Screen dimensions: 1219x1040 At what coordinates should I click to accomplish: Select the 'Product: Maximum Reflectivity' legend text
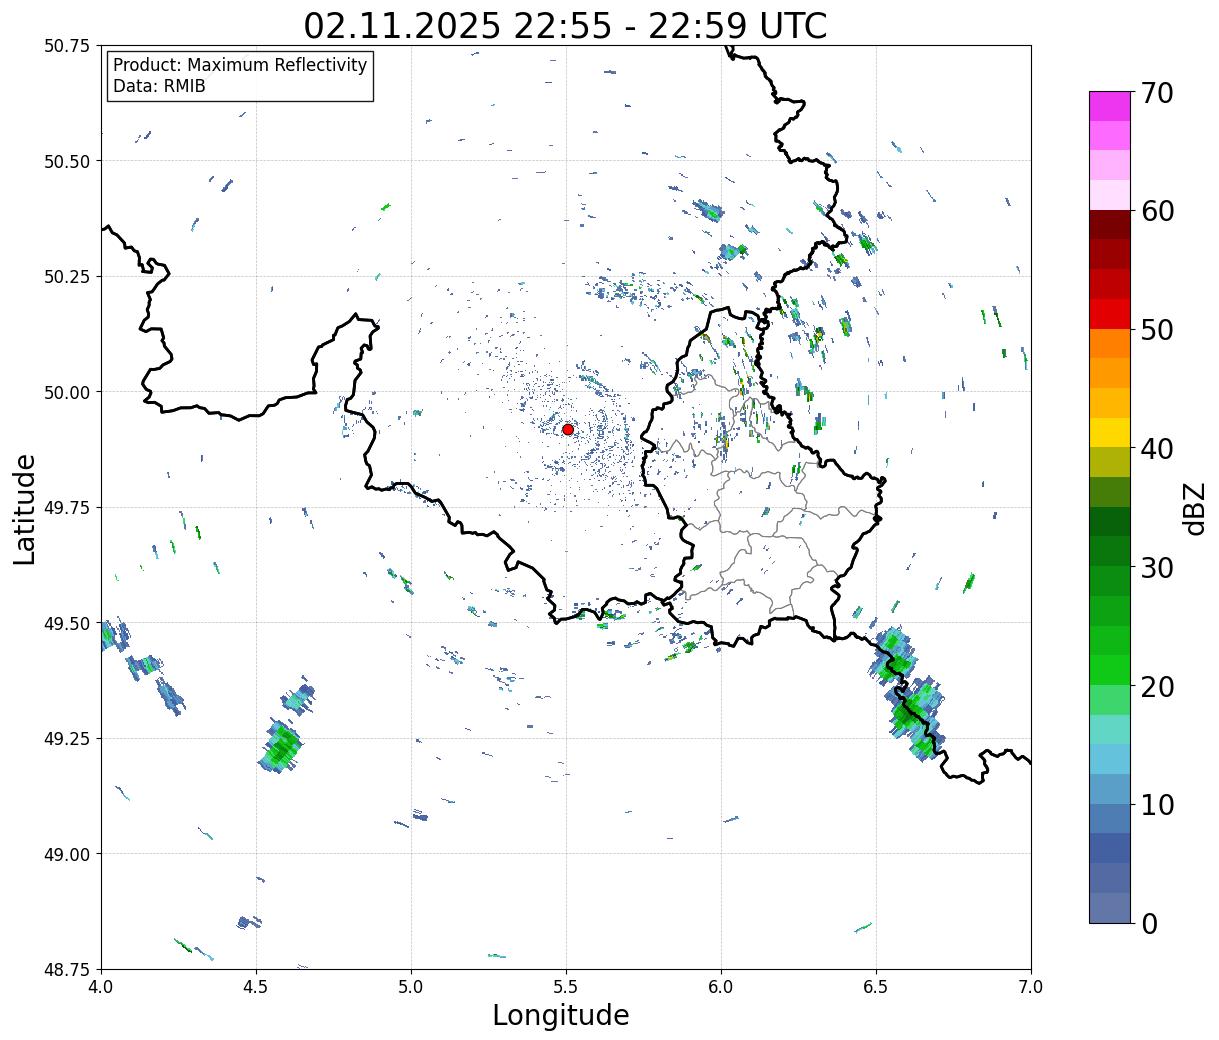coord(240,65)
